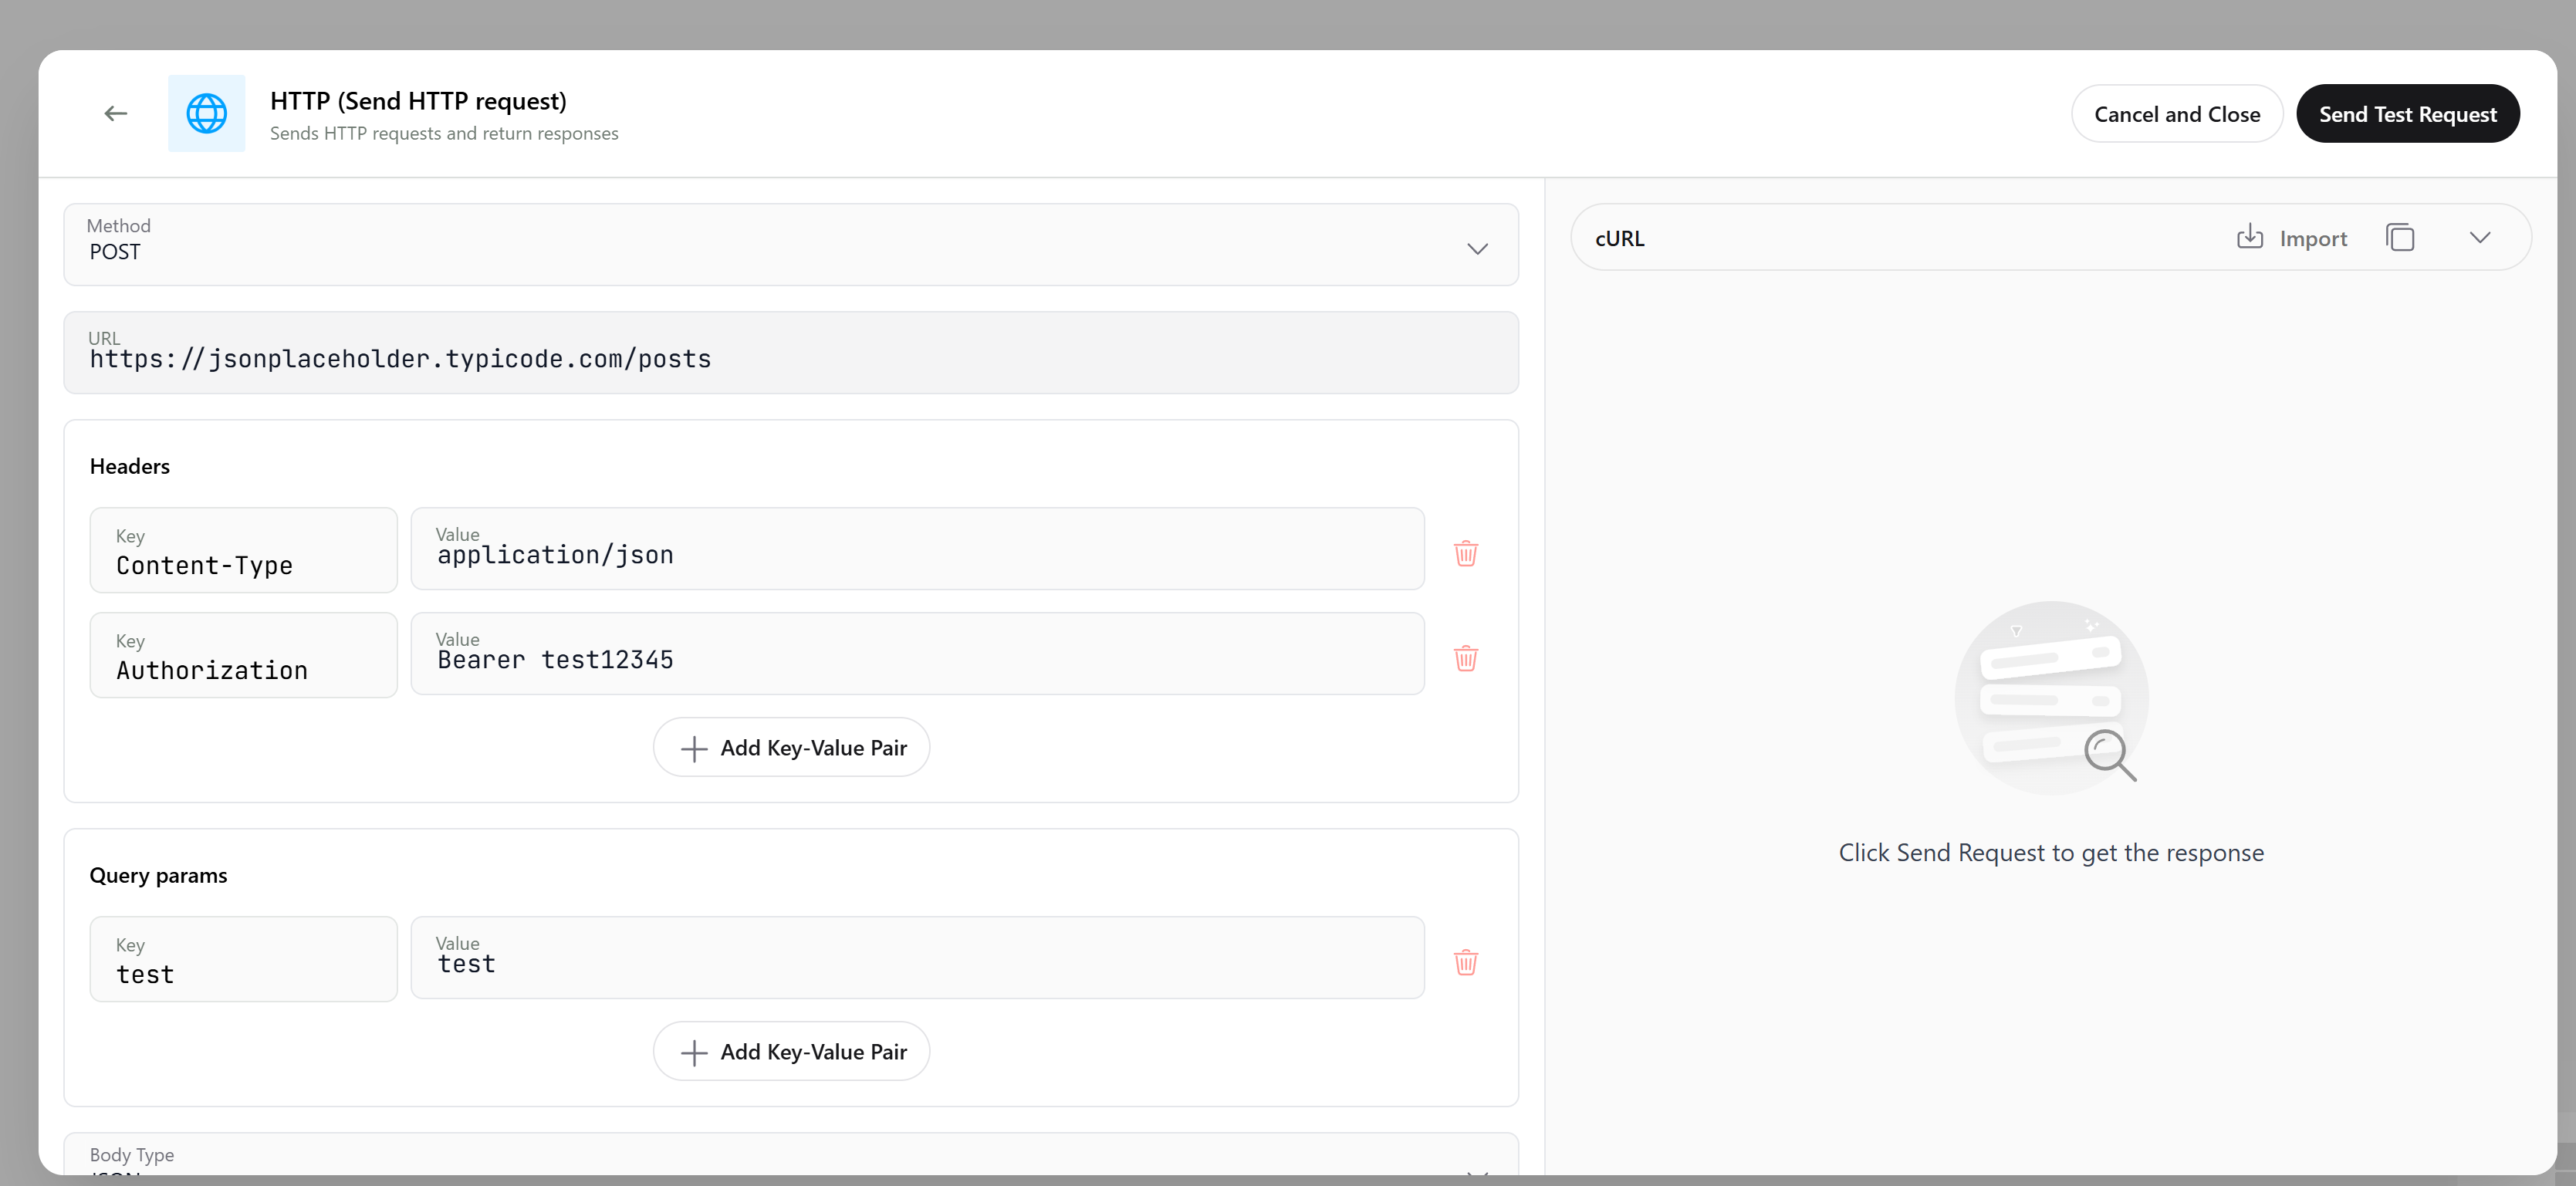Delete the Authorization header row
Image resolution: width=2576 pixels, height=1186 pixels.
[1466, 658]
